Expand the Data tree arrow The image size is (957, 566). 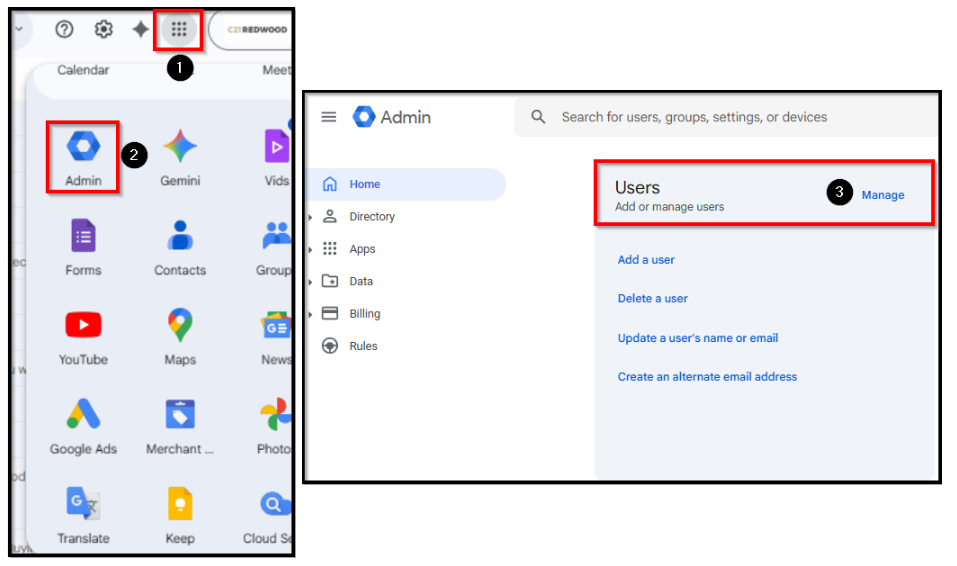coord(311,281)
